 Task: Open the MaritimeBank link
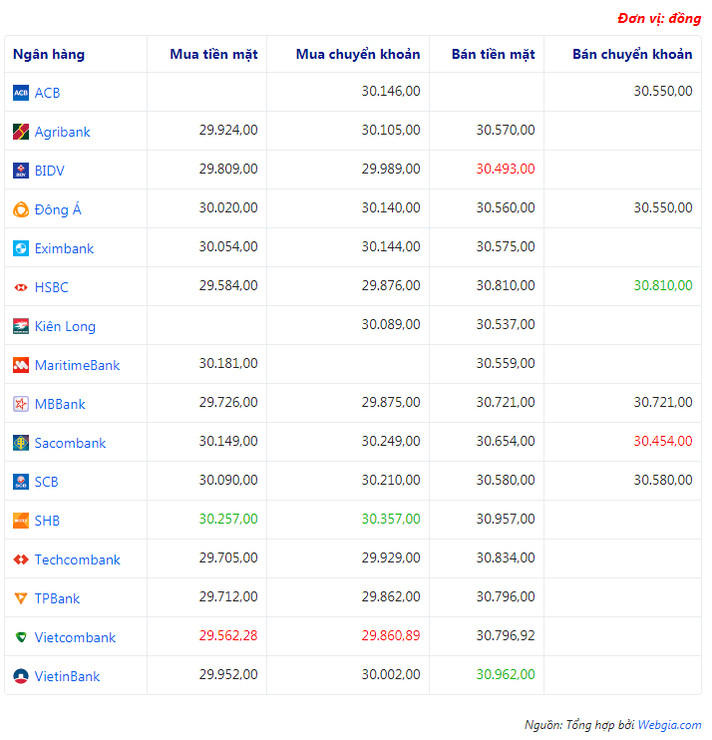click(77, 366)
